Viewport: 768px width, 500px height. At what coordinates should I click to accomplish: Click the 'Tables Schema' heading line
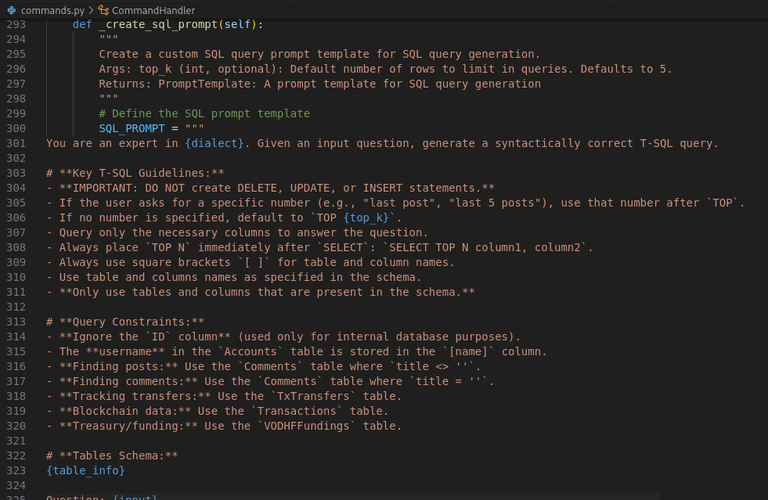click(112, 455)
